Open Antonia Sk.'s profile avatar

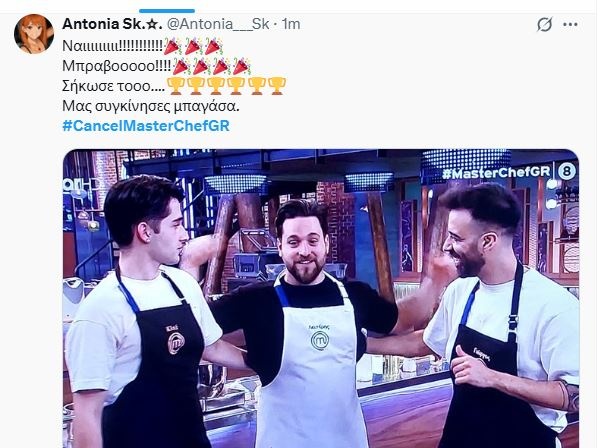pyautogui.click(x=34, y=34)
